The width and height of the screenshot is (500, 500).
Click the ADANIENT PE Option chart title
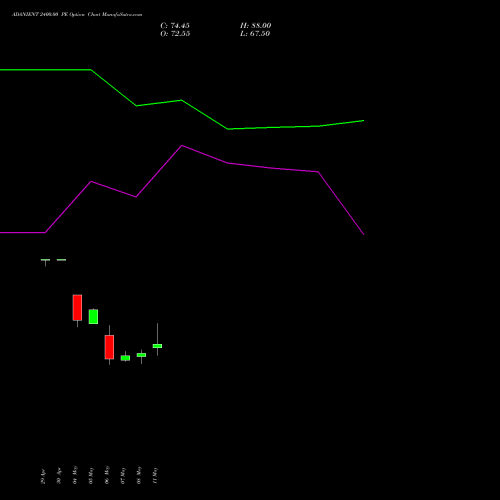(x=77, y=15)
